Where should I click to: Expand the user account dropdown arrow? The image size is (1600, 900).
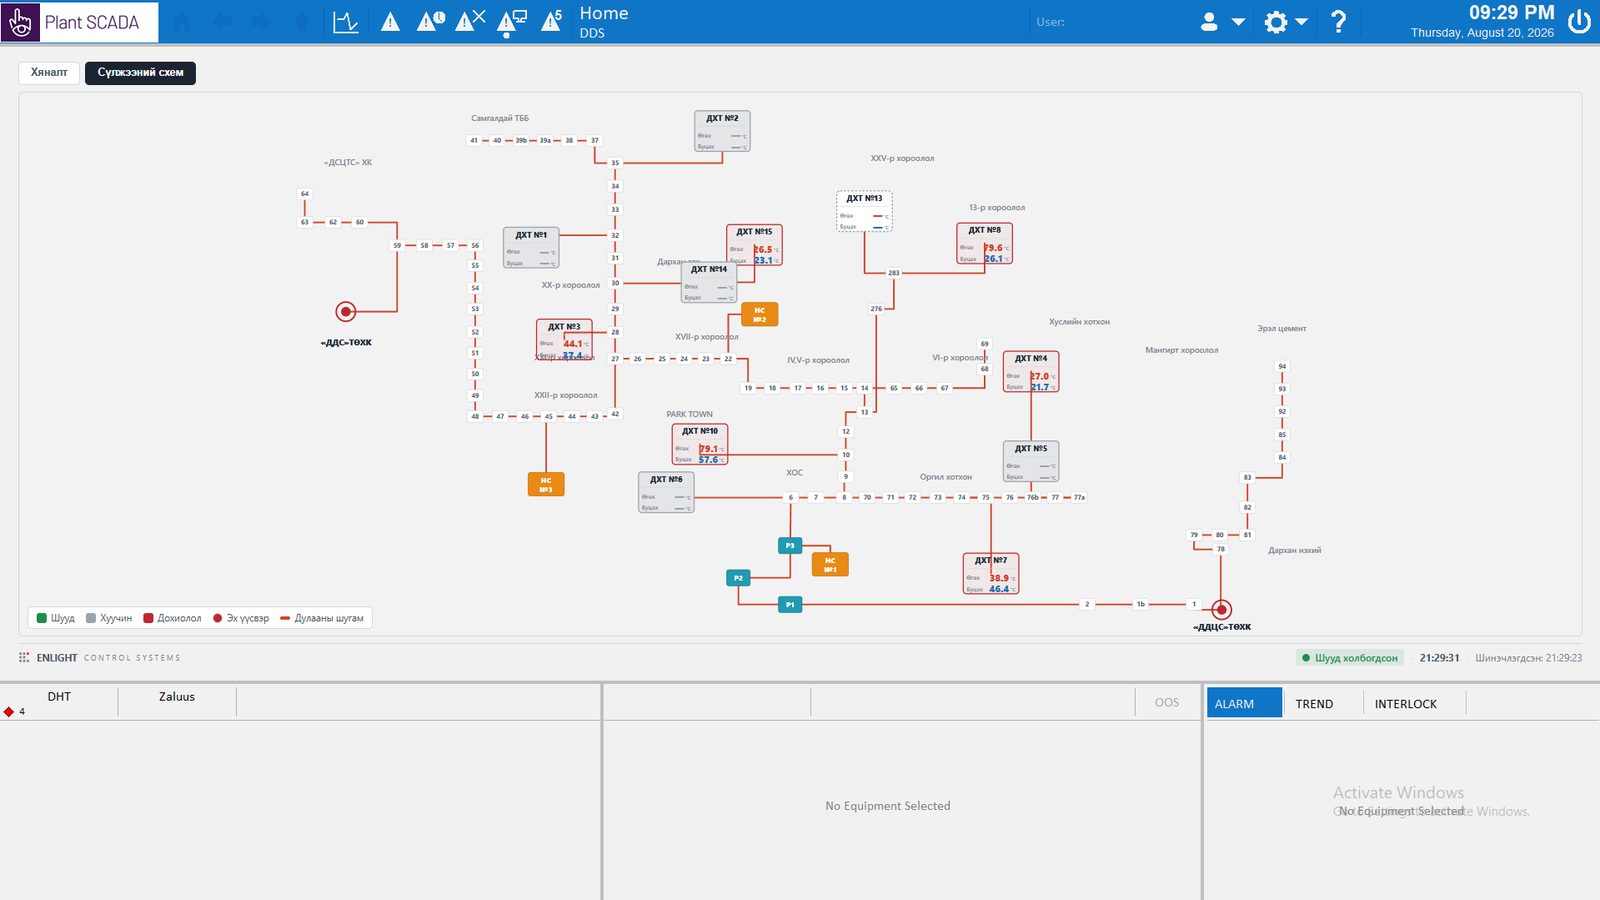(x=1238, y=21)
